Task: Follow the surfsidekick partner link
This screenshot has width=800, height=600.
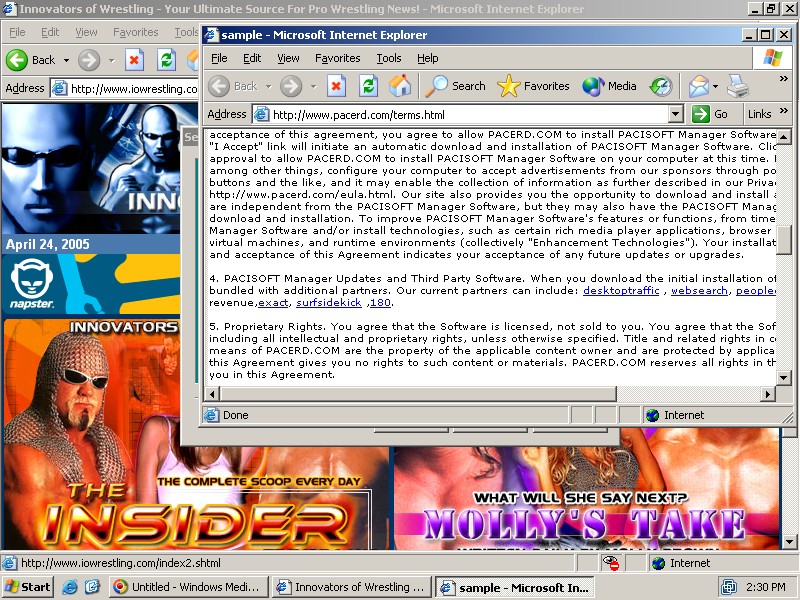Action: [329, 303]
